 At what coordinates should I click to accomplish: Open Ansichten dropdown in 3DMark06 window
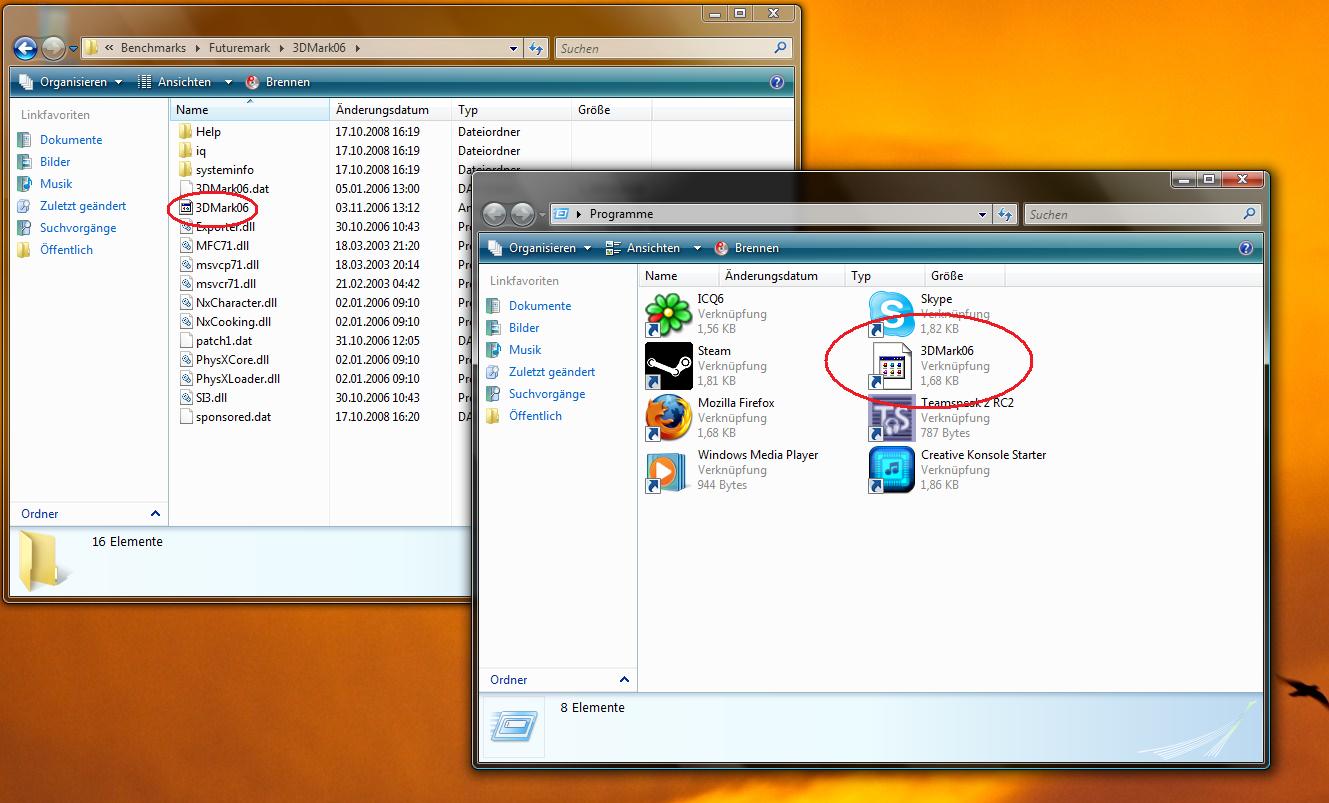[x=230, y=82]
